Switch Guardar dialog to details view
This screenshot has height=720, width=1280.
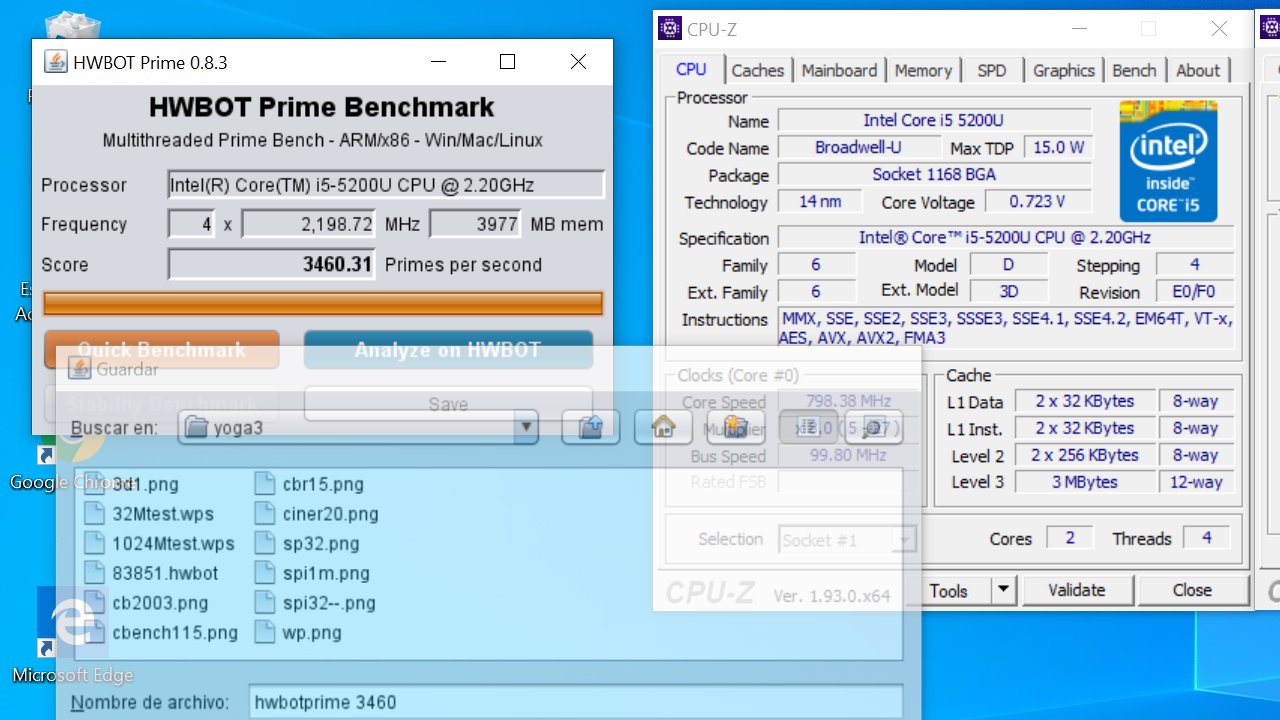pos(874,428)
